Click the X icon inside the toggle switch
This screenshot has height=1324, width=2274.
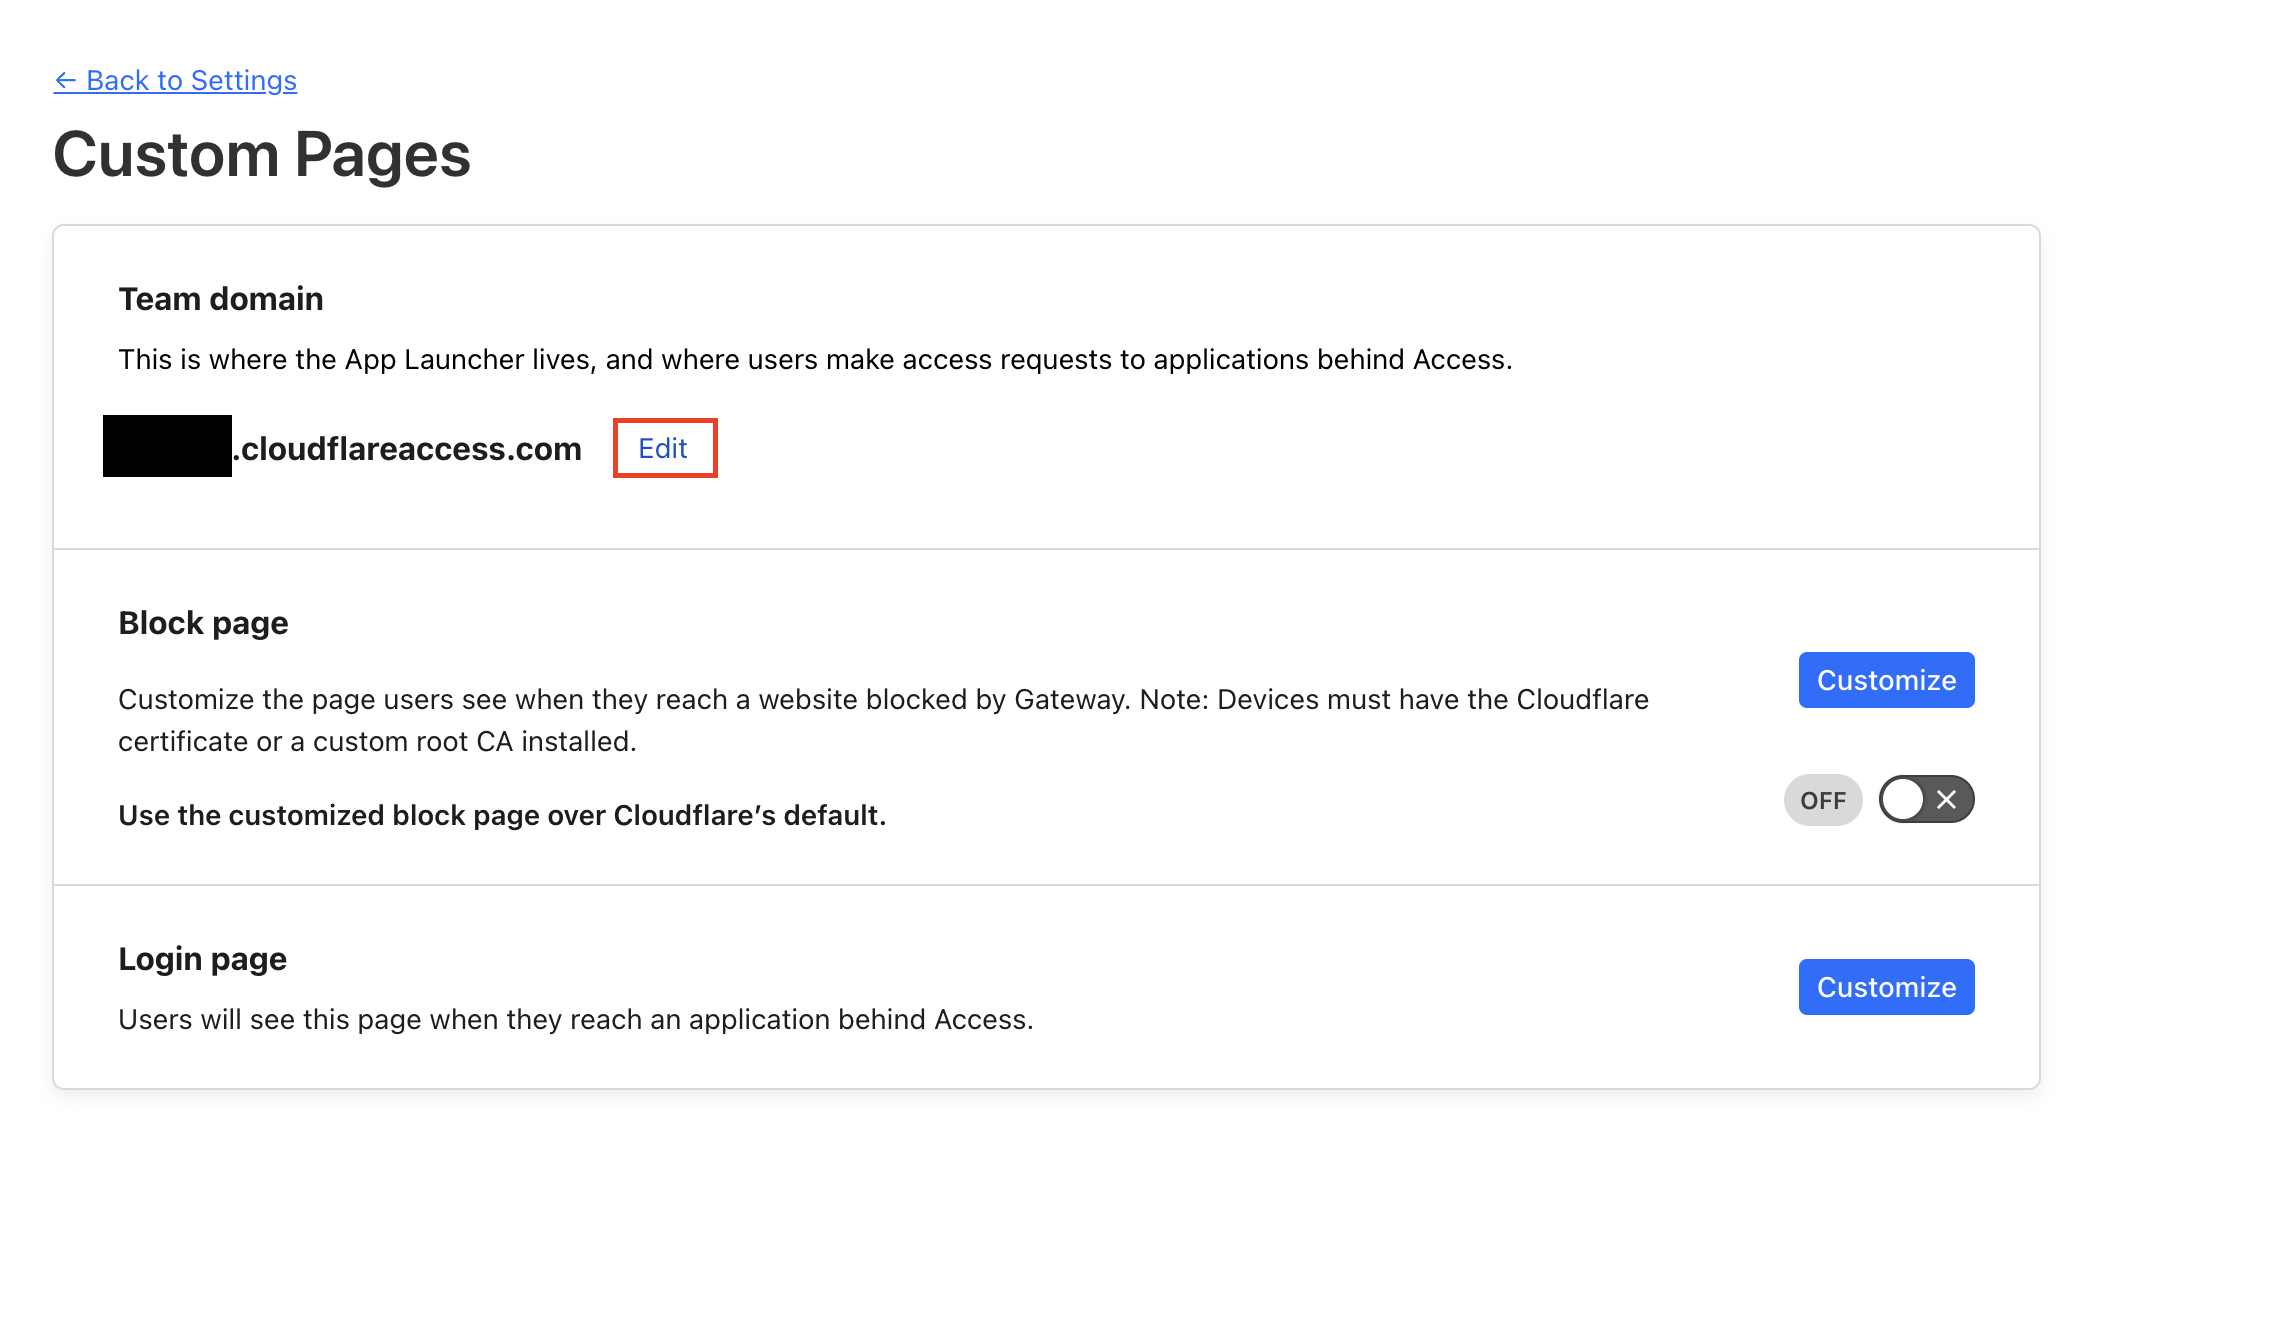coord(1944,799)
